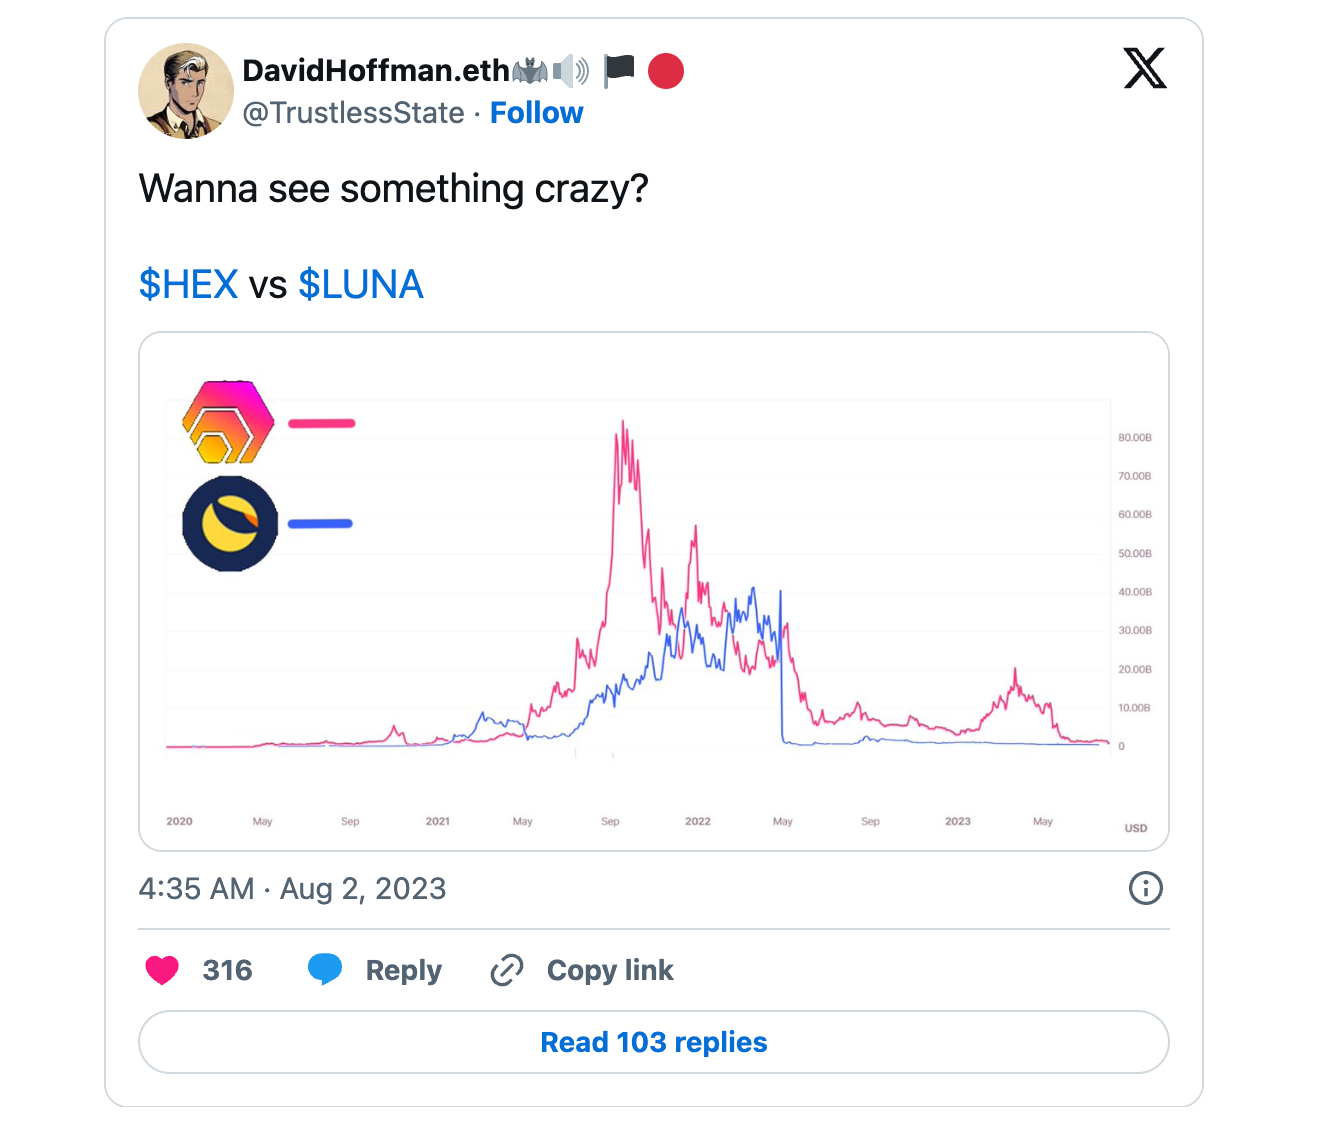Click the pink HEX legend line
Screen dimensions: 1318x1128
(x=322, y=423)
